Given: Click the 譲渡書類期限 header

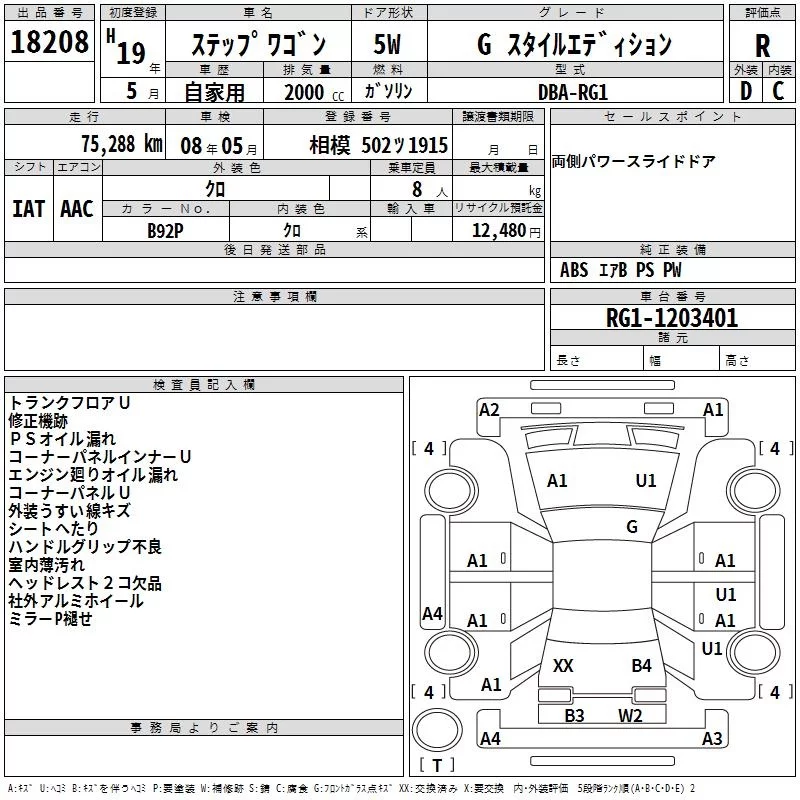Looking at the screenshot, I should pyautogui.click(x=498, y=116).
